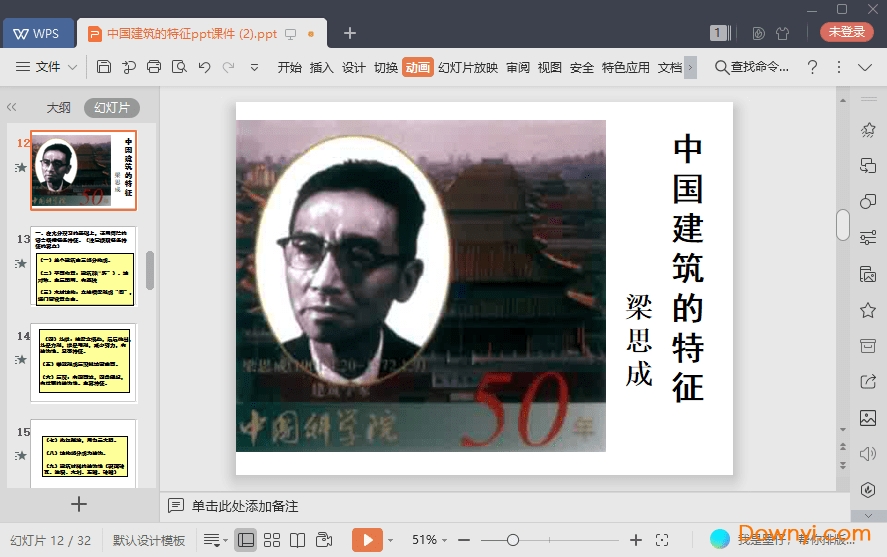The width and height of the screenshot is (887, 557).
Task: Open the 设计 ribbon tab
Action: coord(354,67)
